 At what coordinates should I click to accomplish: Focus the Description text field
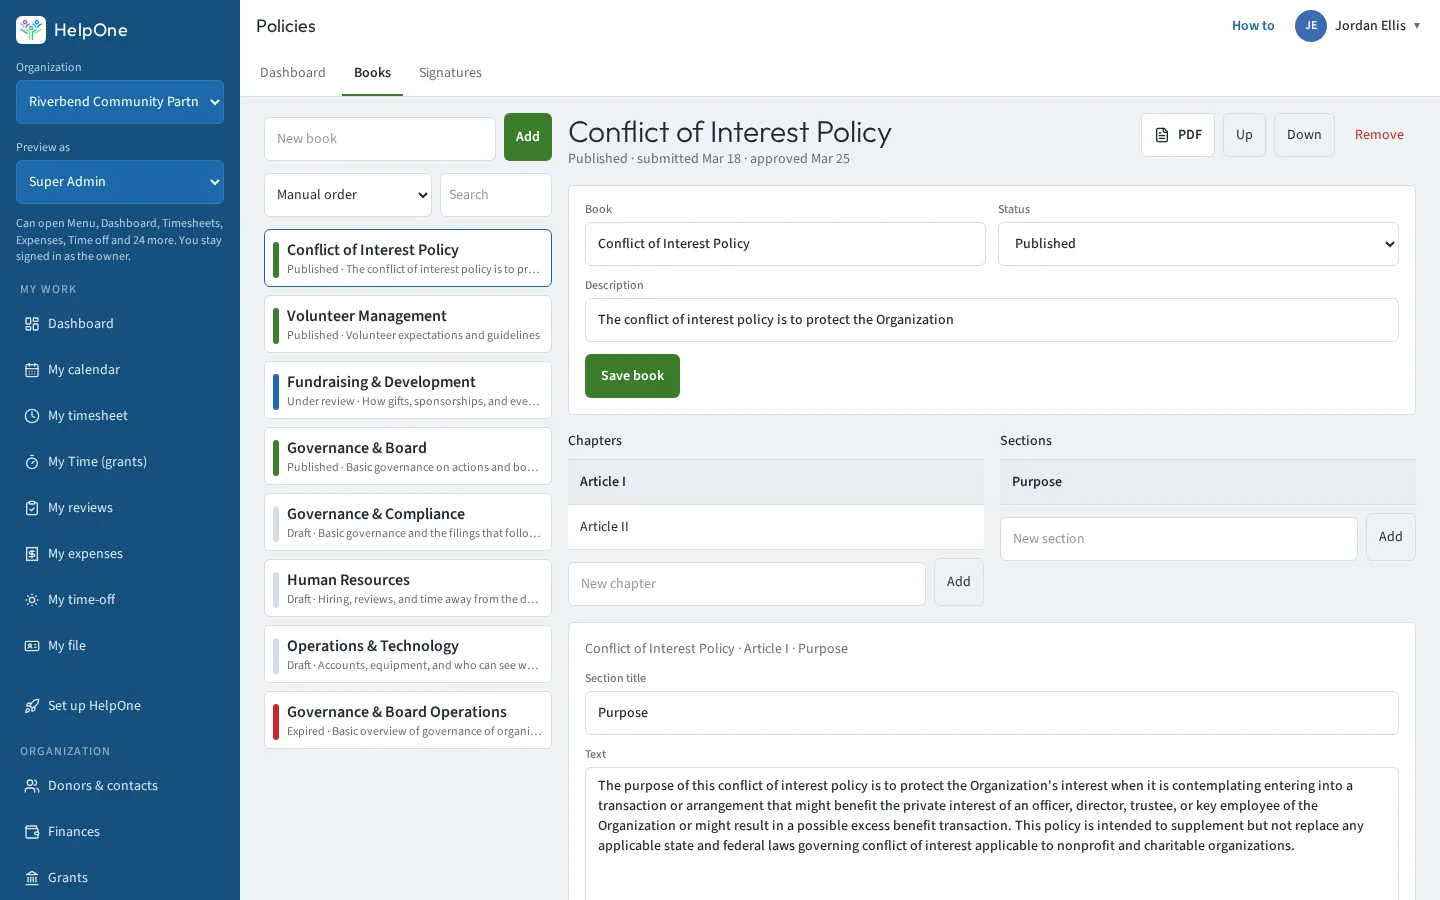tap(992, 320)
